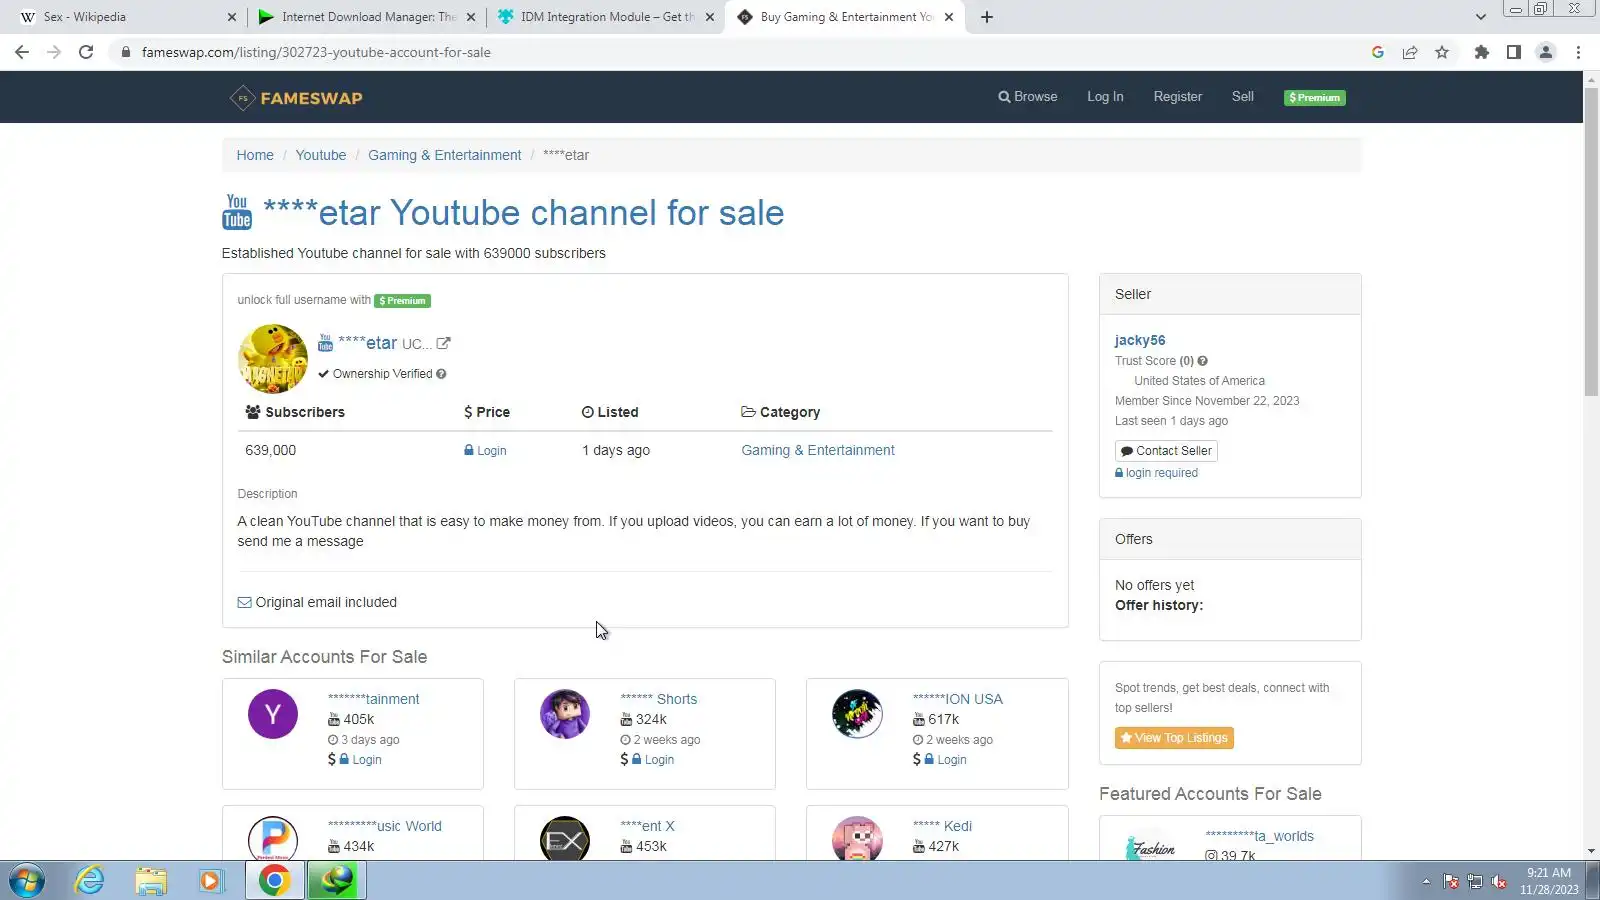Click the Chrome taskbar icon
The width and height of the screenshot is (1600, 900).
point(275,881)
